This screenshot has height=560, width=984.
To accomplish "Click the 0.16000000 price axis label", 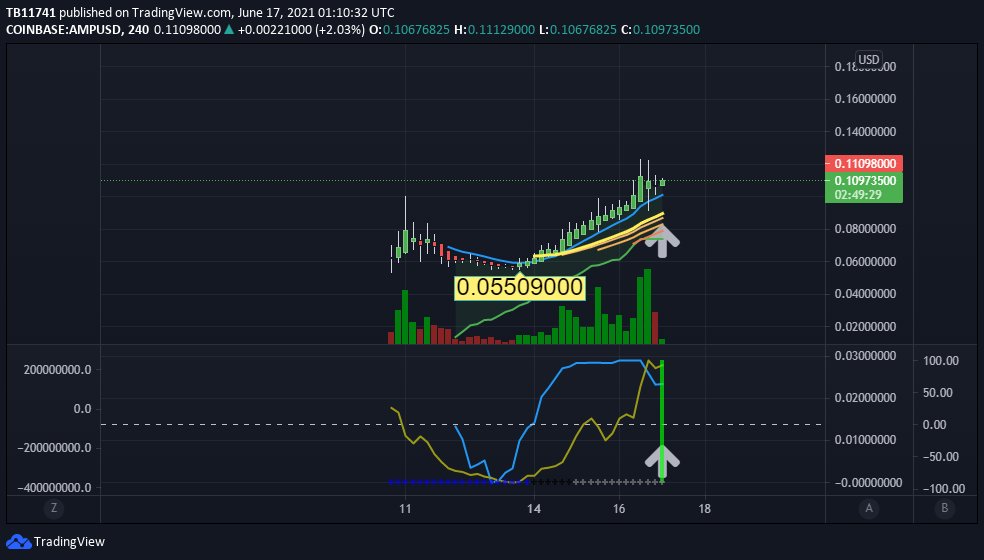I will (865, 99).
